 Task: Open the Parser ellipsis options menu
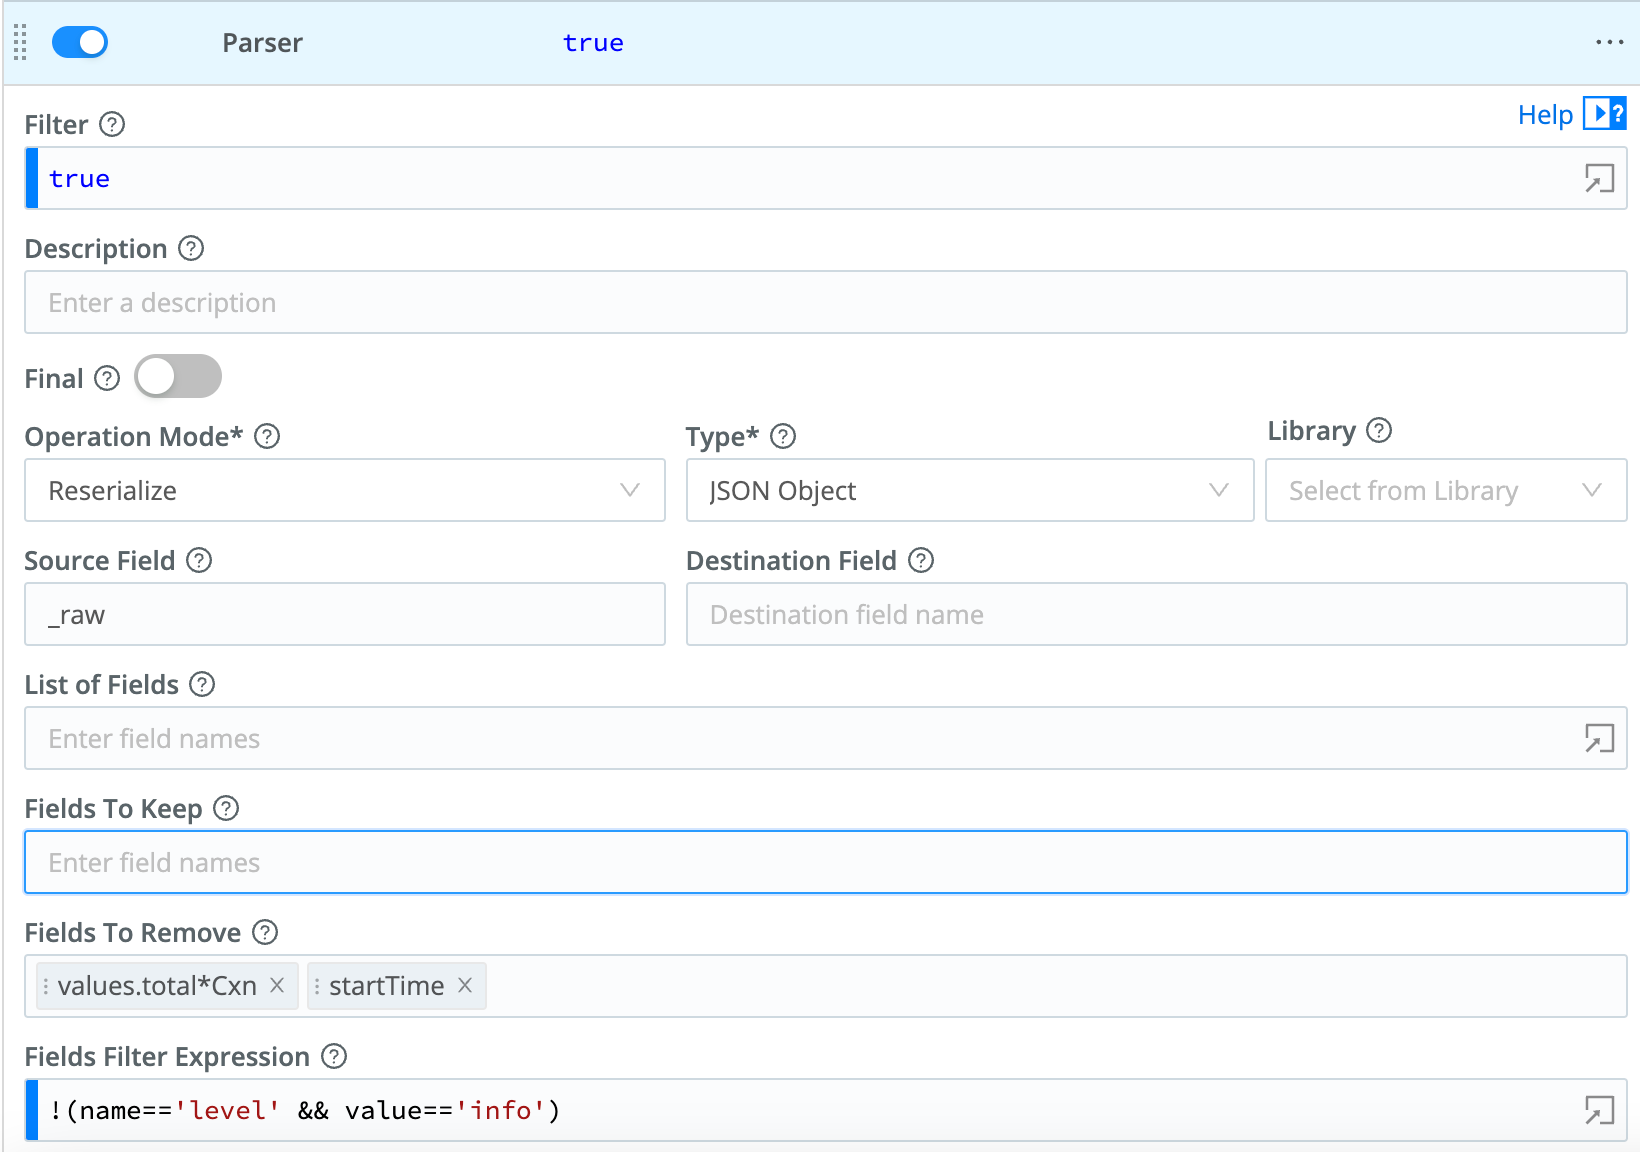pos(1609,42)
